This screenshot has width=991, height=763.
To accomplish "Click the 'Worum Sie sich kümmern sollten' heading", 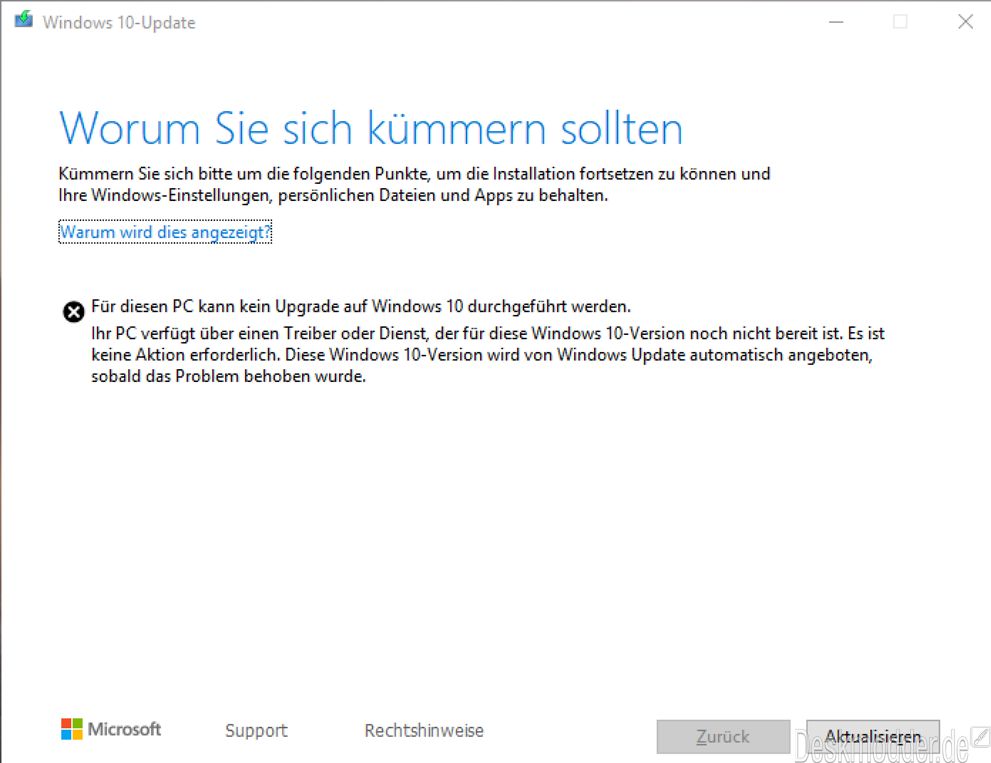I will click(371, 129).
